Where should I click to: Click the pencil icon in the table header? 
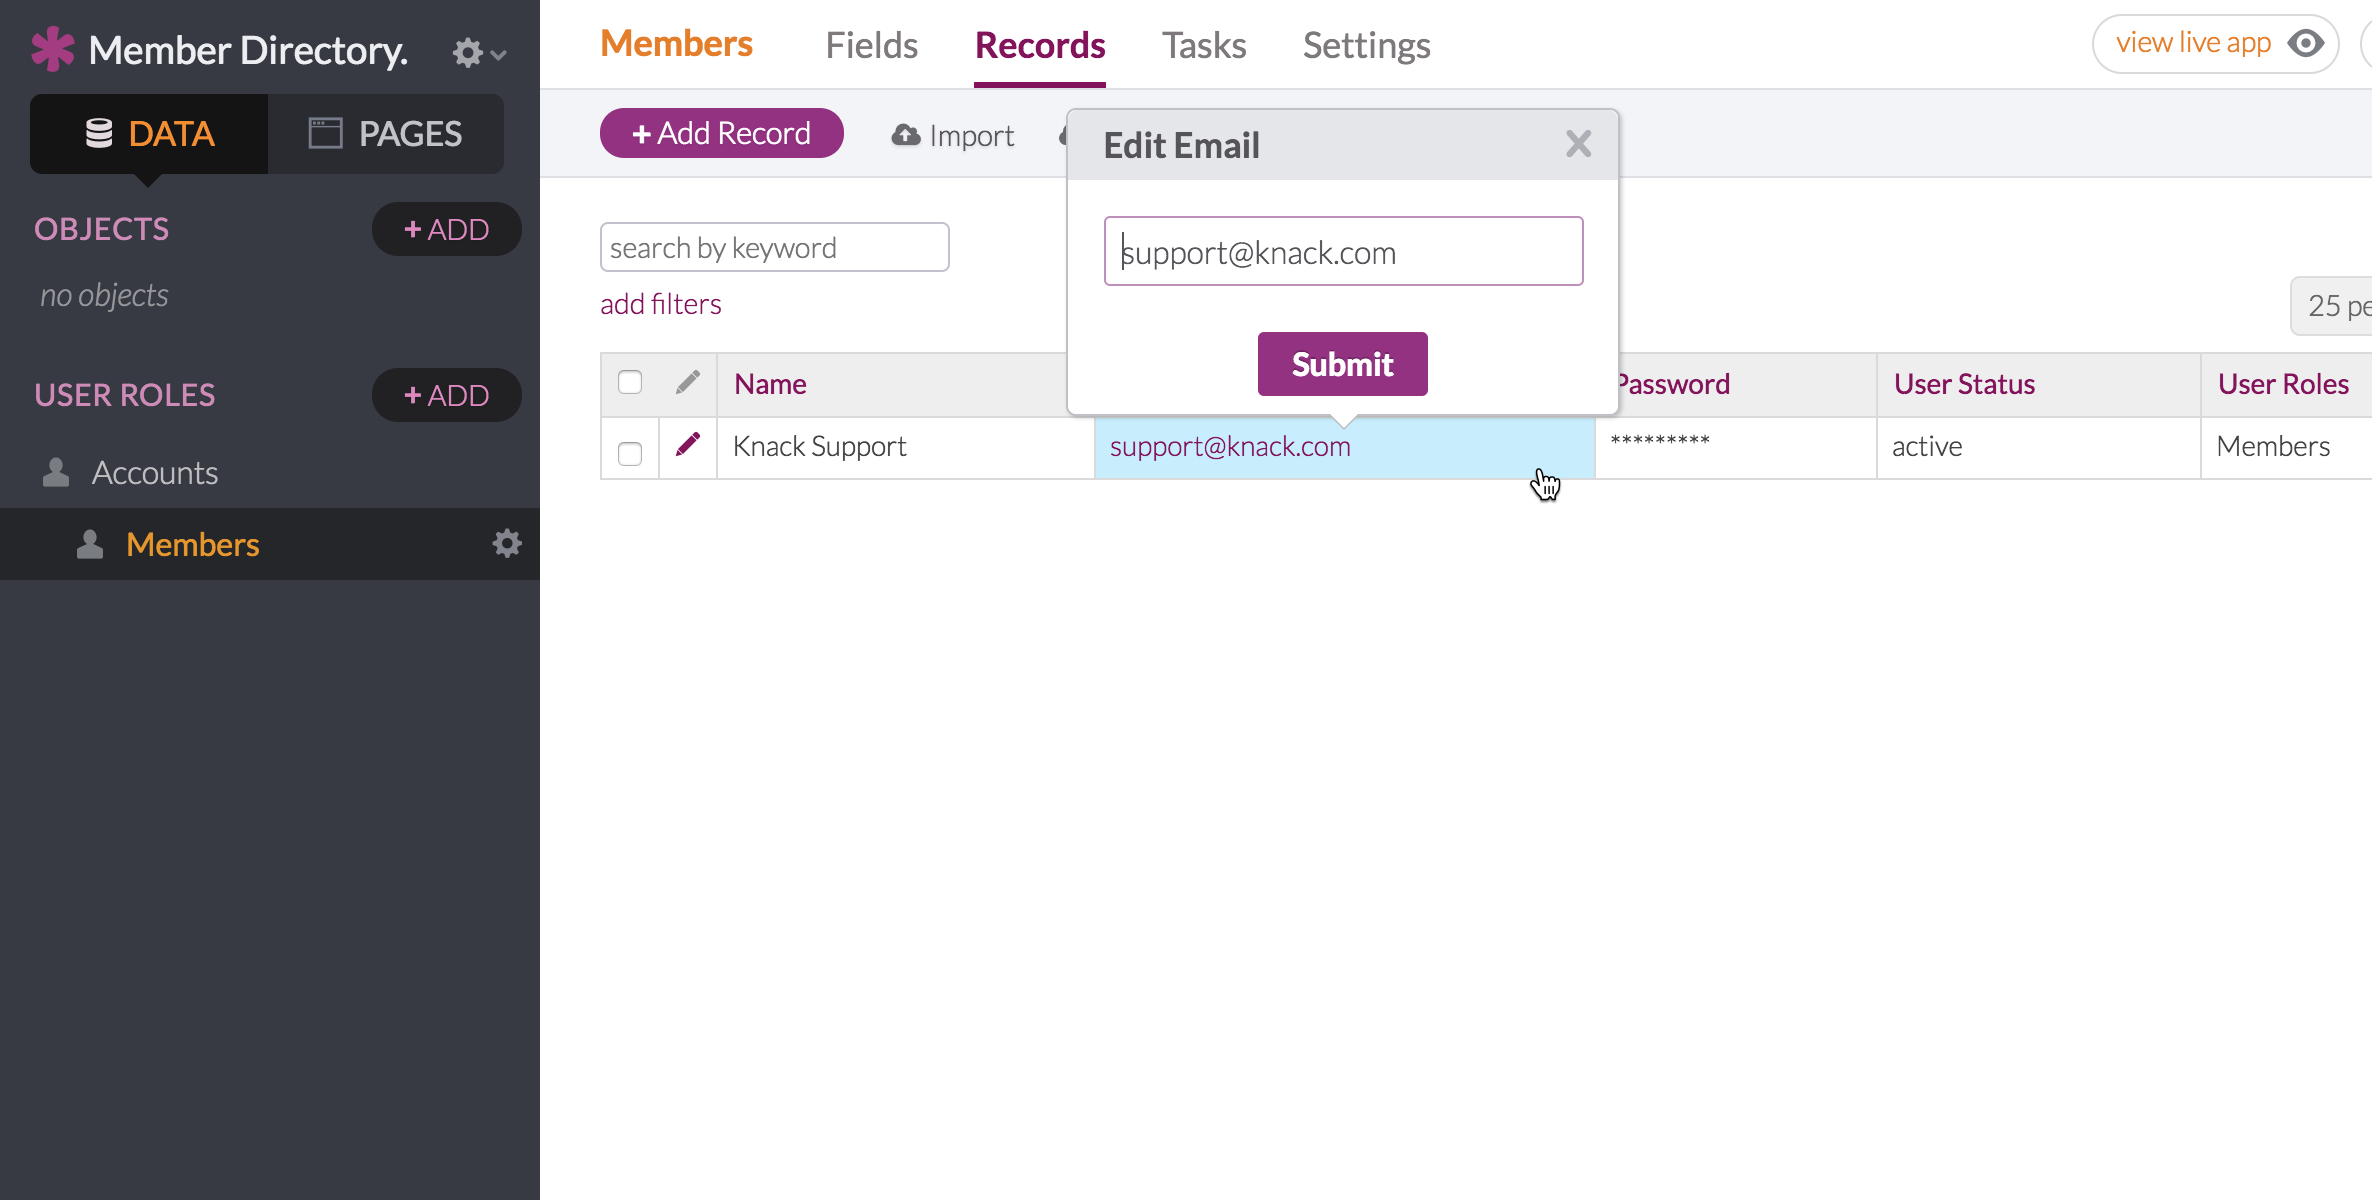coord(687,383)
